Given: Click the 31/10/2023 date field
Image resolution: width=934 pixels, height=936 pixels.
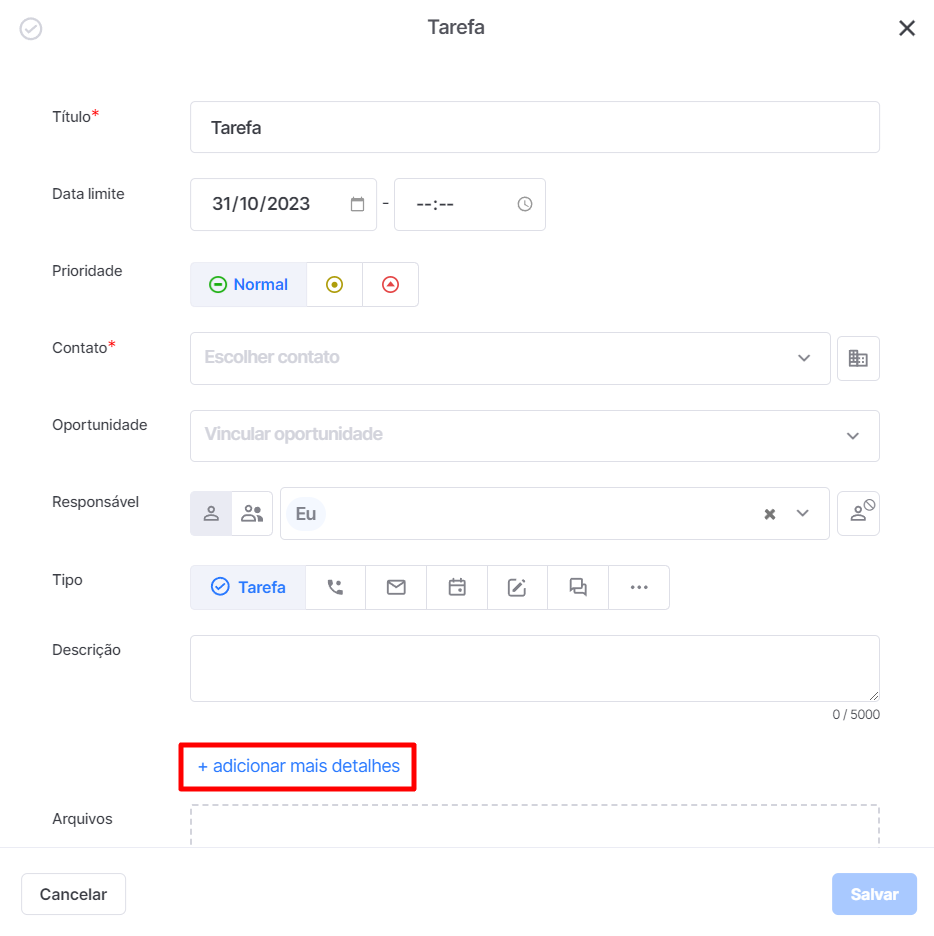Looking at the screenshot, I should point(283,204).
